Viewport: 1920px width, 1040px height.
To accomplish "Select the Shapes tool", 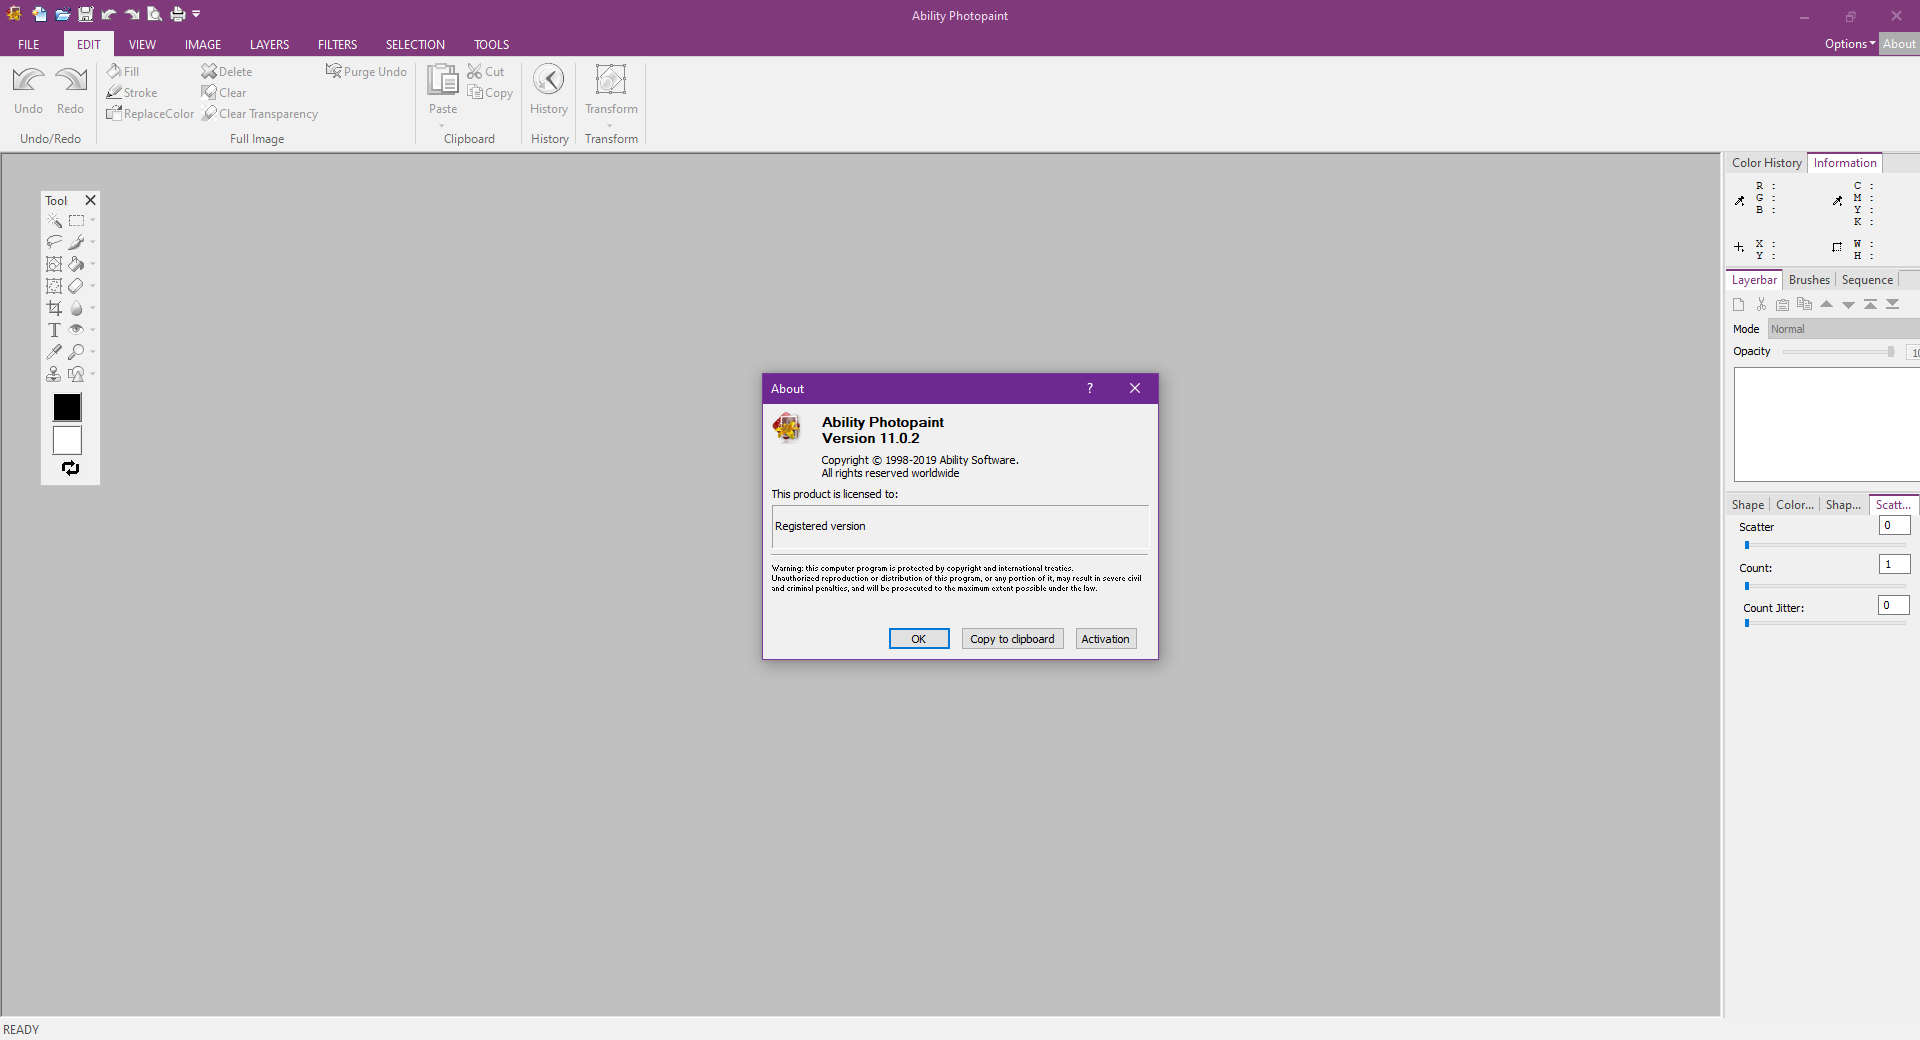I will click(x=76, y=375).
